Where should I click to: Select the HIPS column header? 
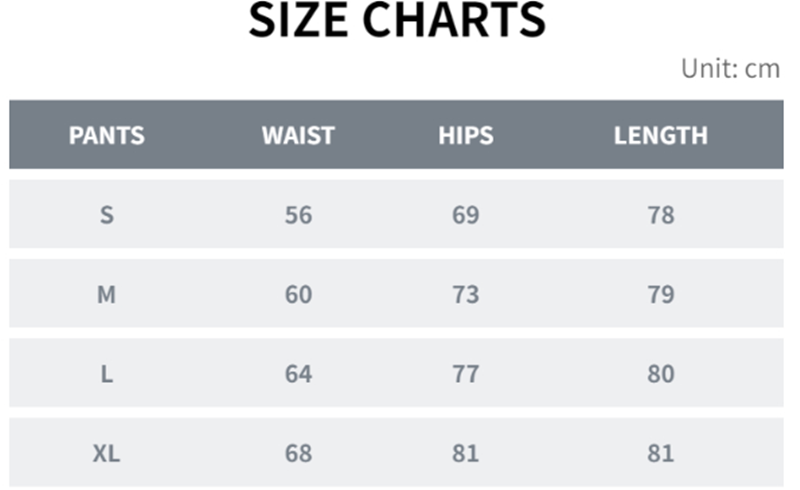pyautogui.click(x=465, y=135)
